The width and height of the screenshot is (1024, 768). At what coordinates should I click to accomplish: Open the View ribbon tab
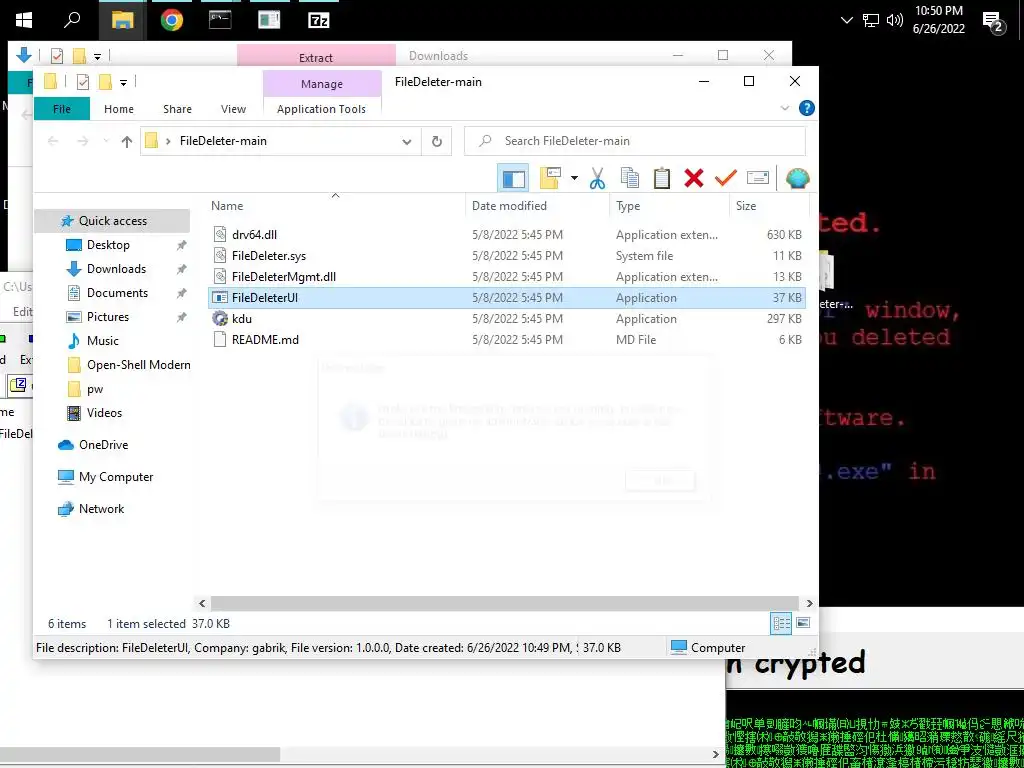point(233,109)
